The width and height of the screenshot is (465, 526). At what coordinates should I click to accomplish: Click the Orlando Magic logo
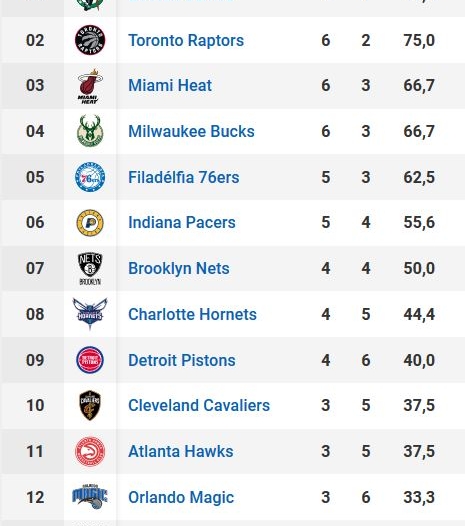[x=90, y=497]
